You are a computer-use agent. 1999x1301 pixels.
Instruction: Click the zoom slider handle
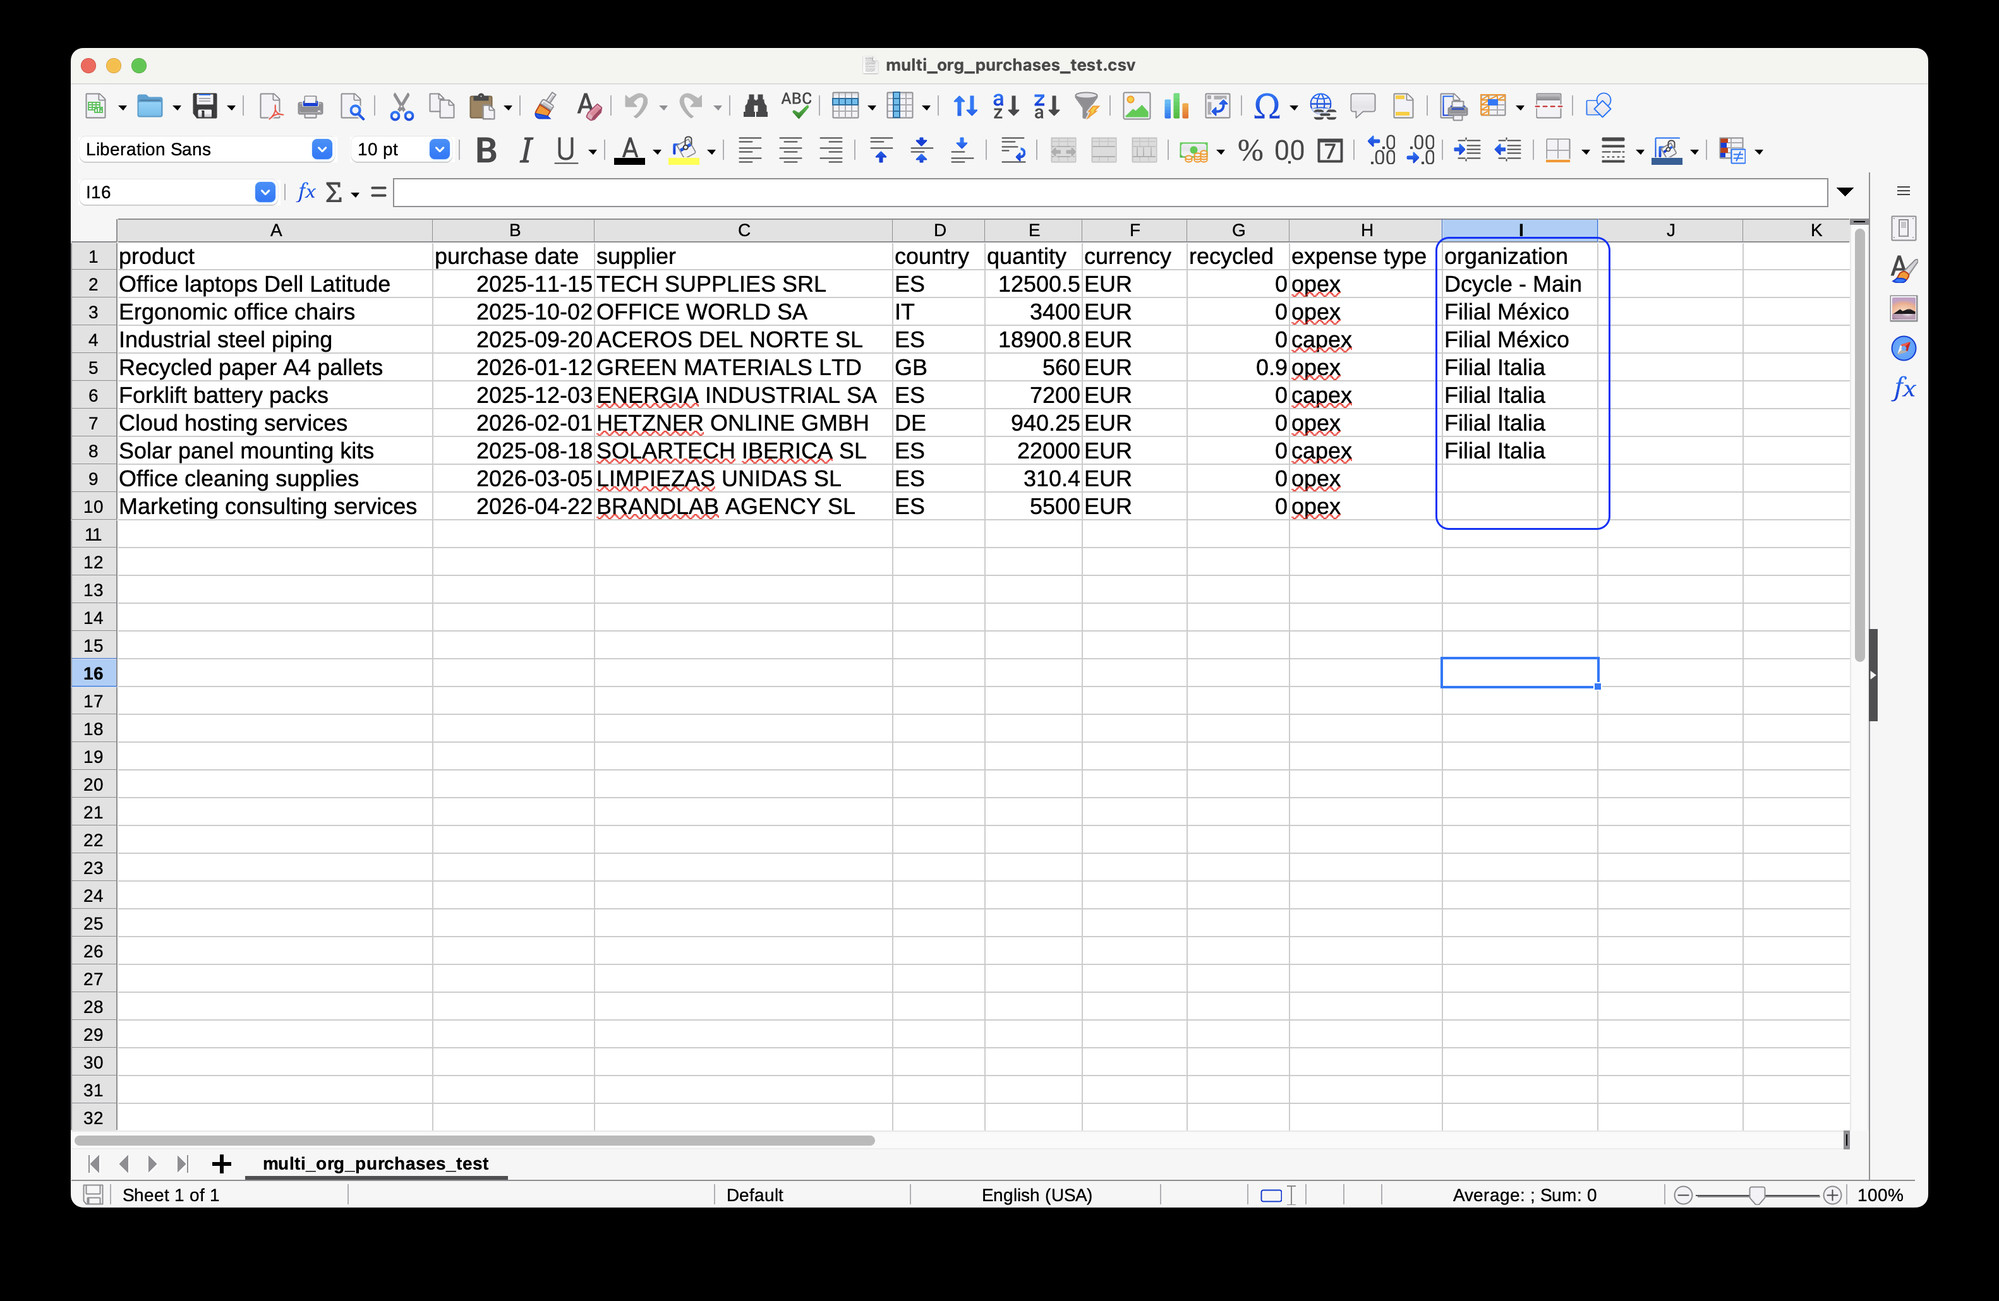tap(1757, 1195)
